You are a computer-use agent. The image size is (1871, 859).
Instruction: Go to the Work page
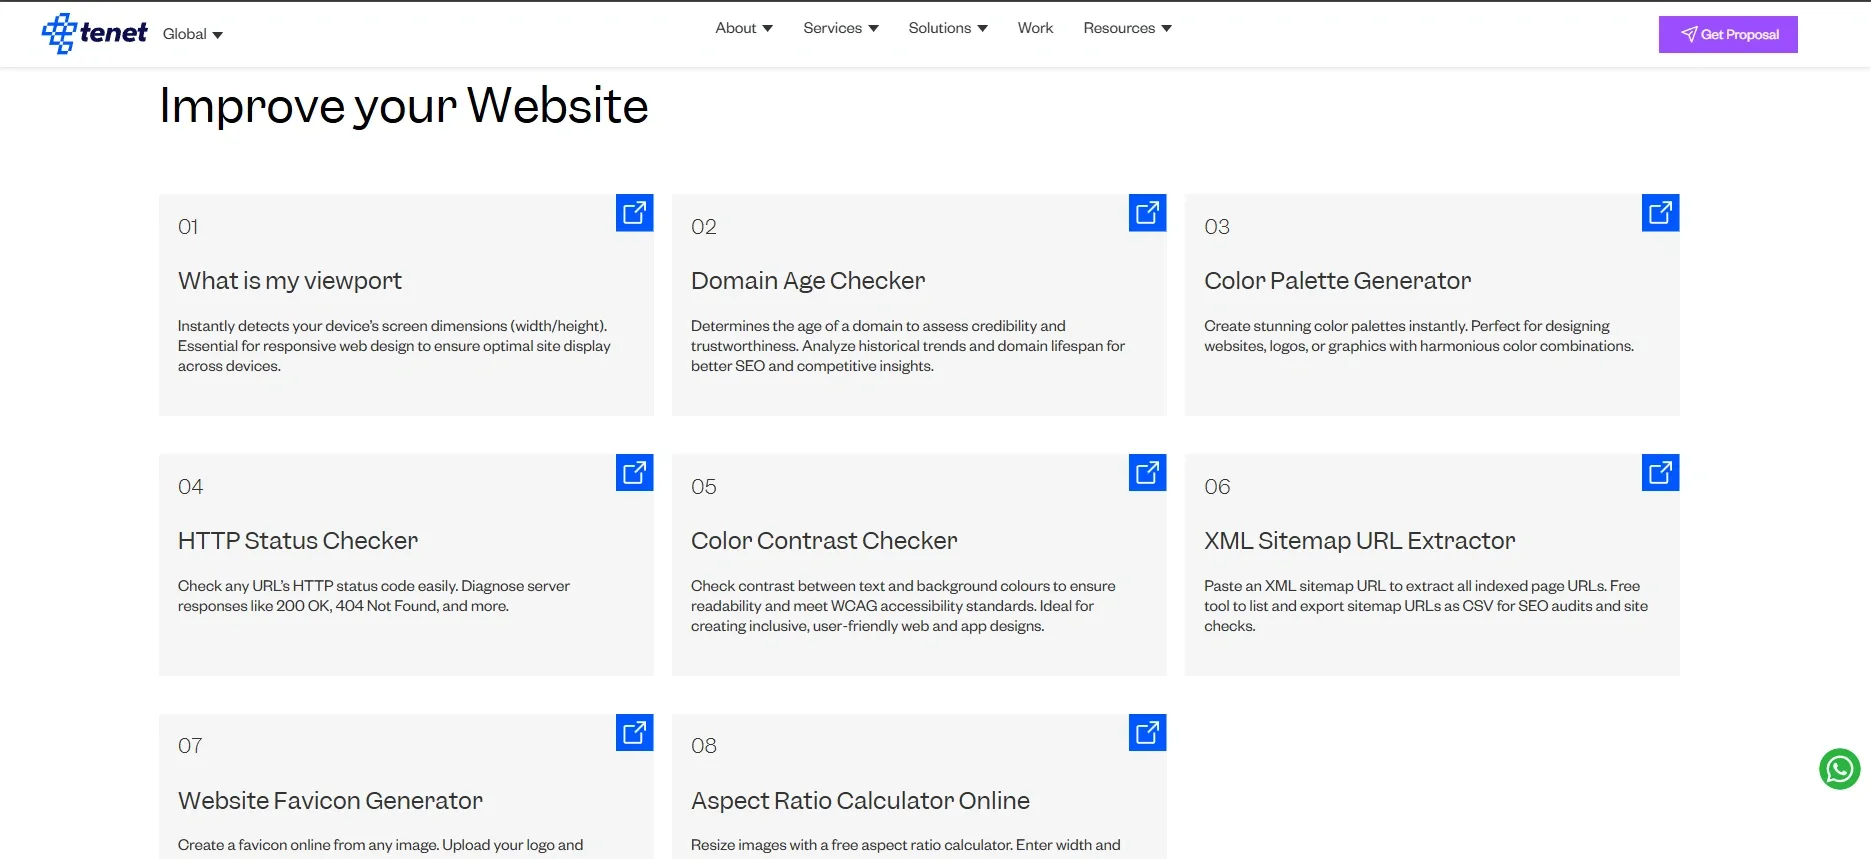point(1035,28)
